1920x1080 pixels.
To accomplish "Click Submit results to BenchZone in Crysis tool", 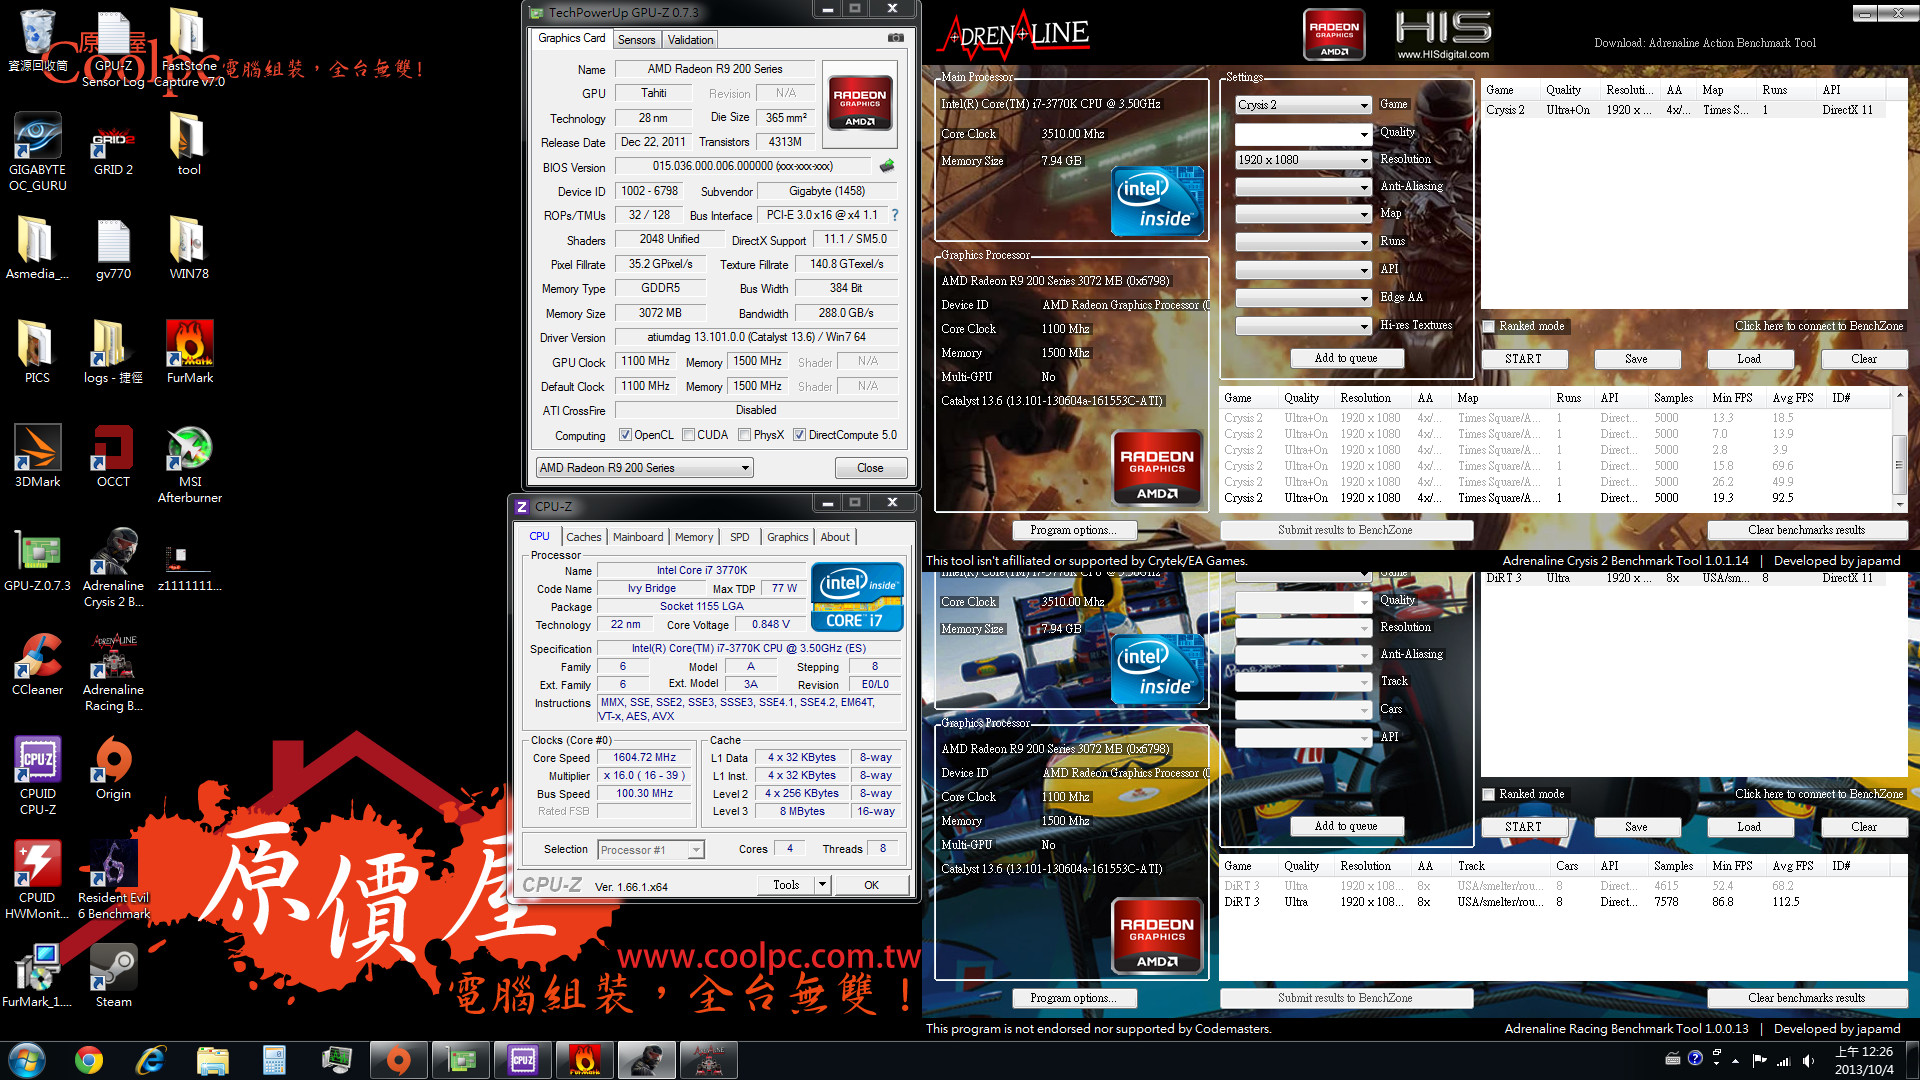I will (1345, 530).
